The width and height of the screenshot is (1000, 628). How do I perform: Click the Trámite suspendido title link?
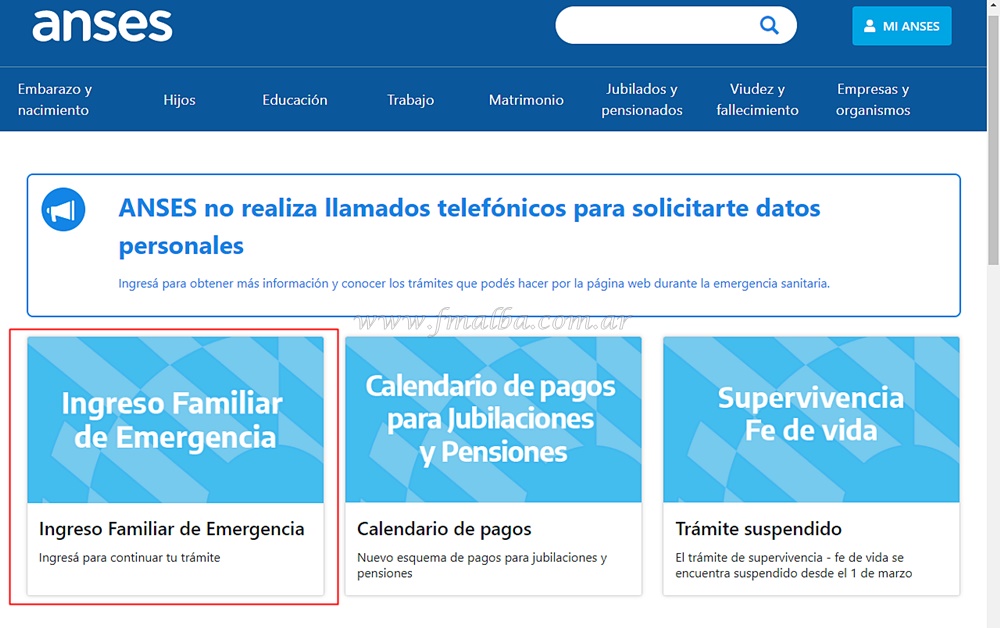(x=758, y=529)
